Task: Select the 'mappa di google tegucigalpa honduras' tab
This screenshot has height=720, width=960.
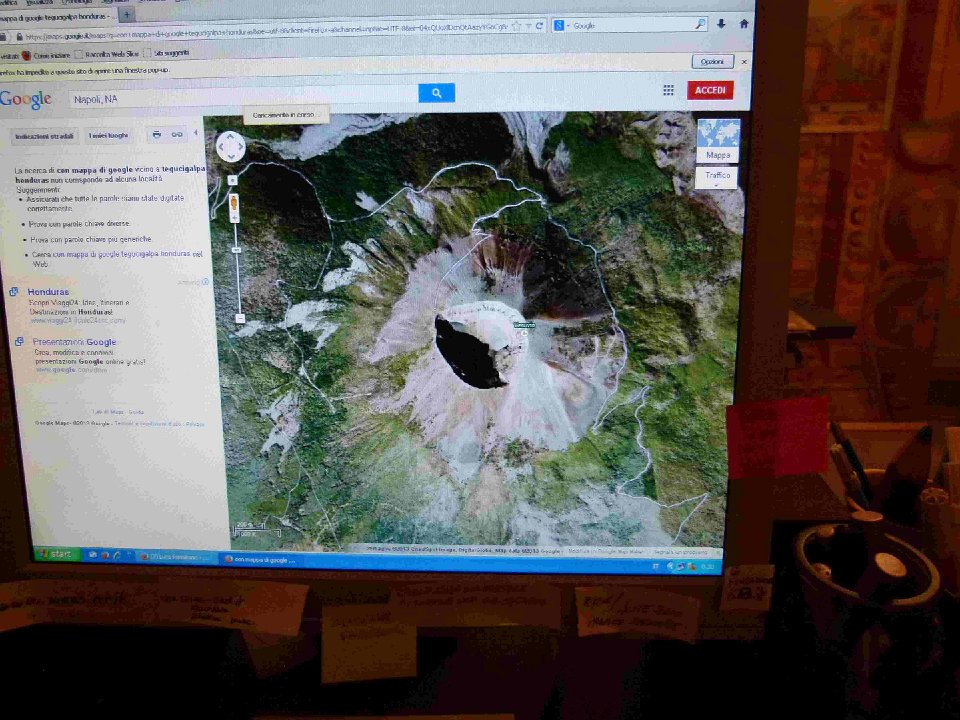Action: tap(57, 16)
